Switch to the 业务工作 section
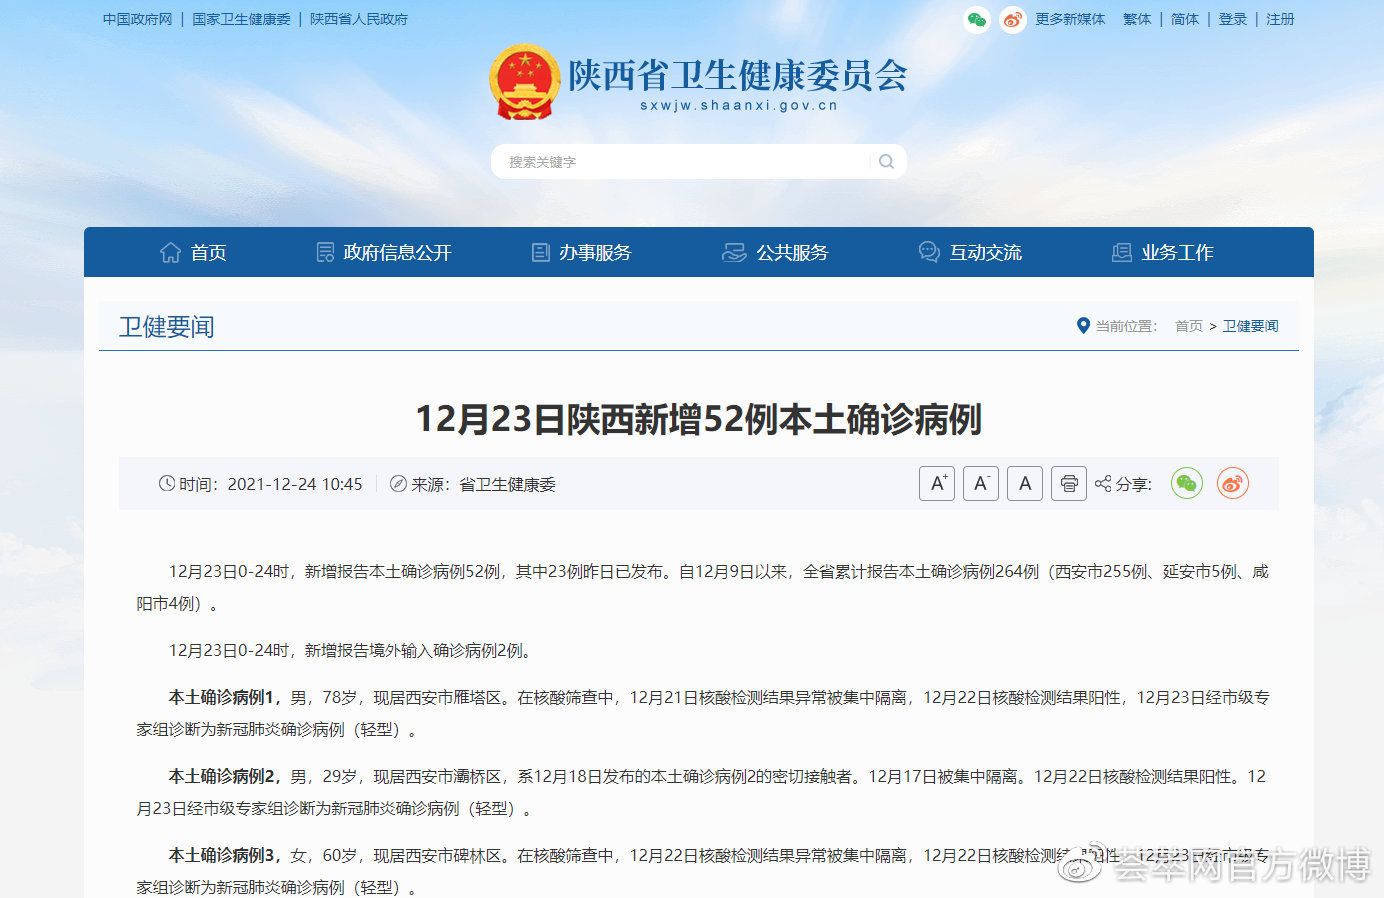 point(1178,252)
